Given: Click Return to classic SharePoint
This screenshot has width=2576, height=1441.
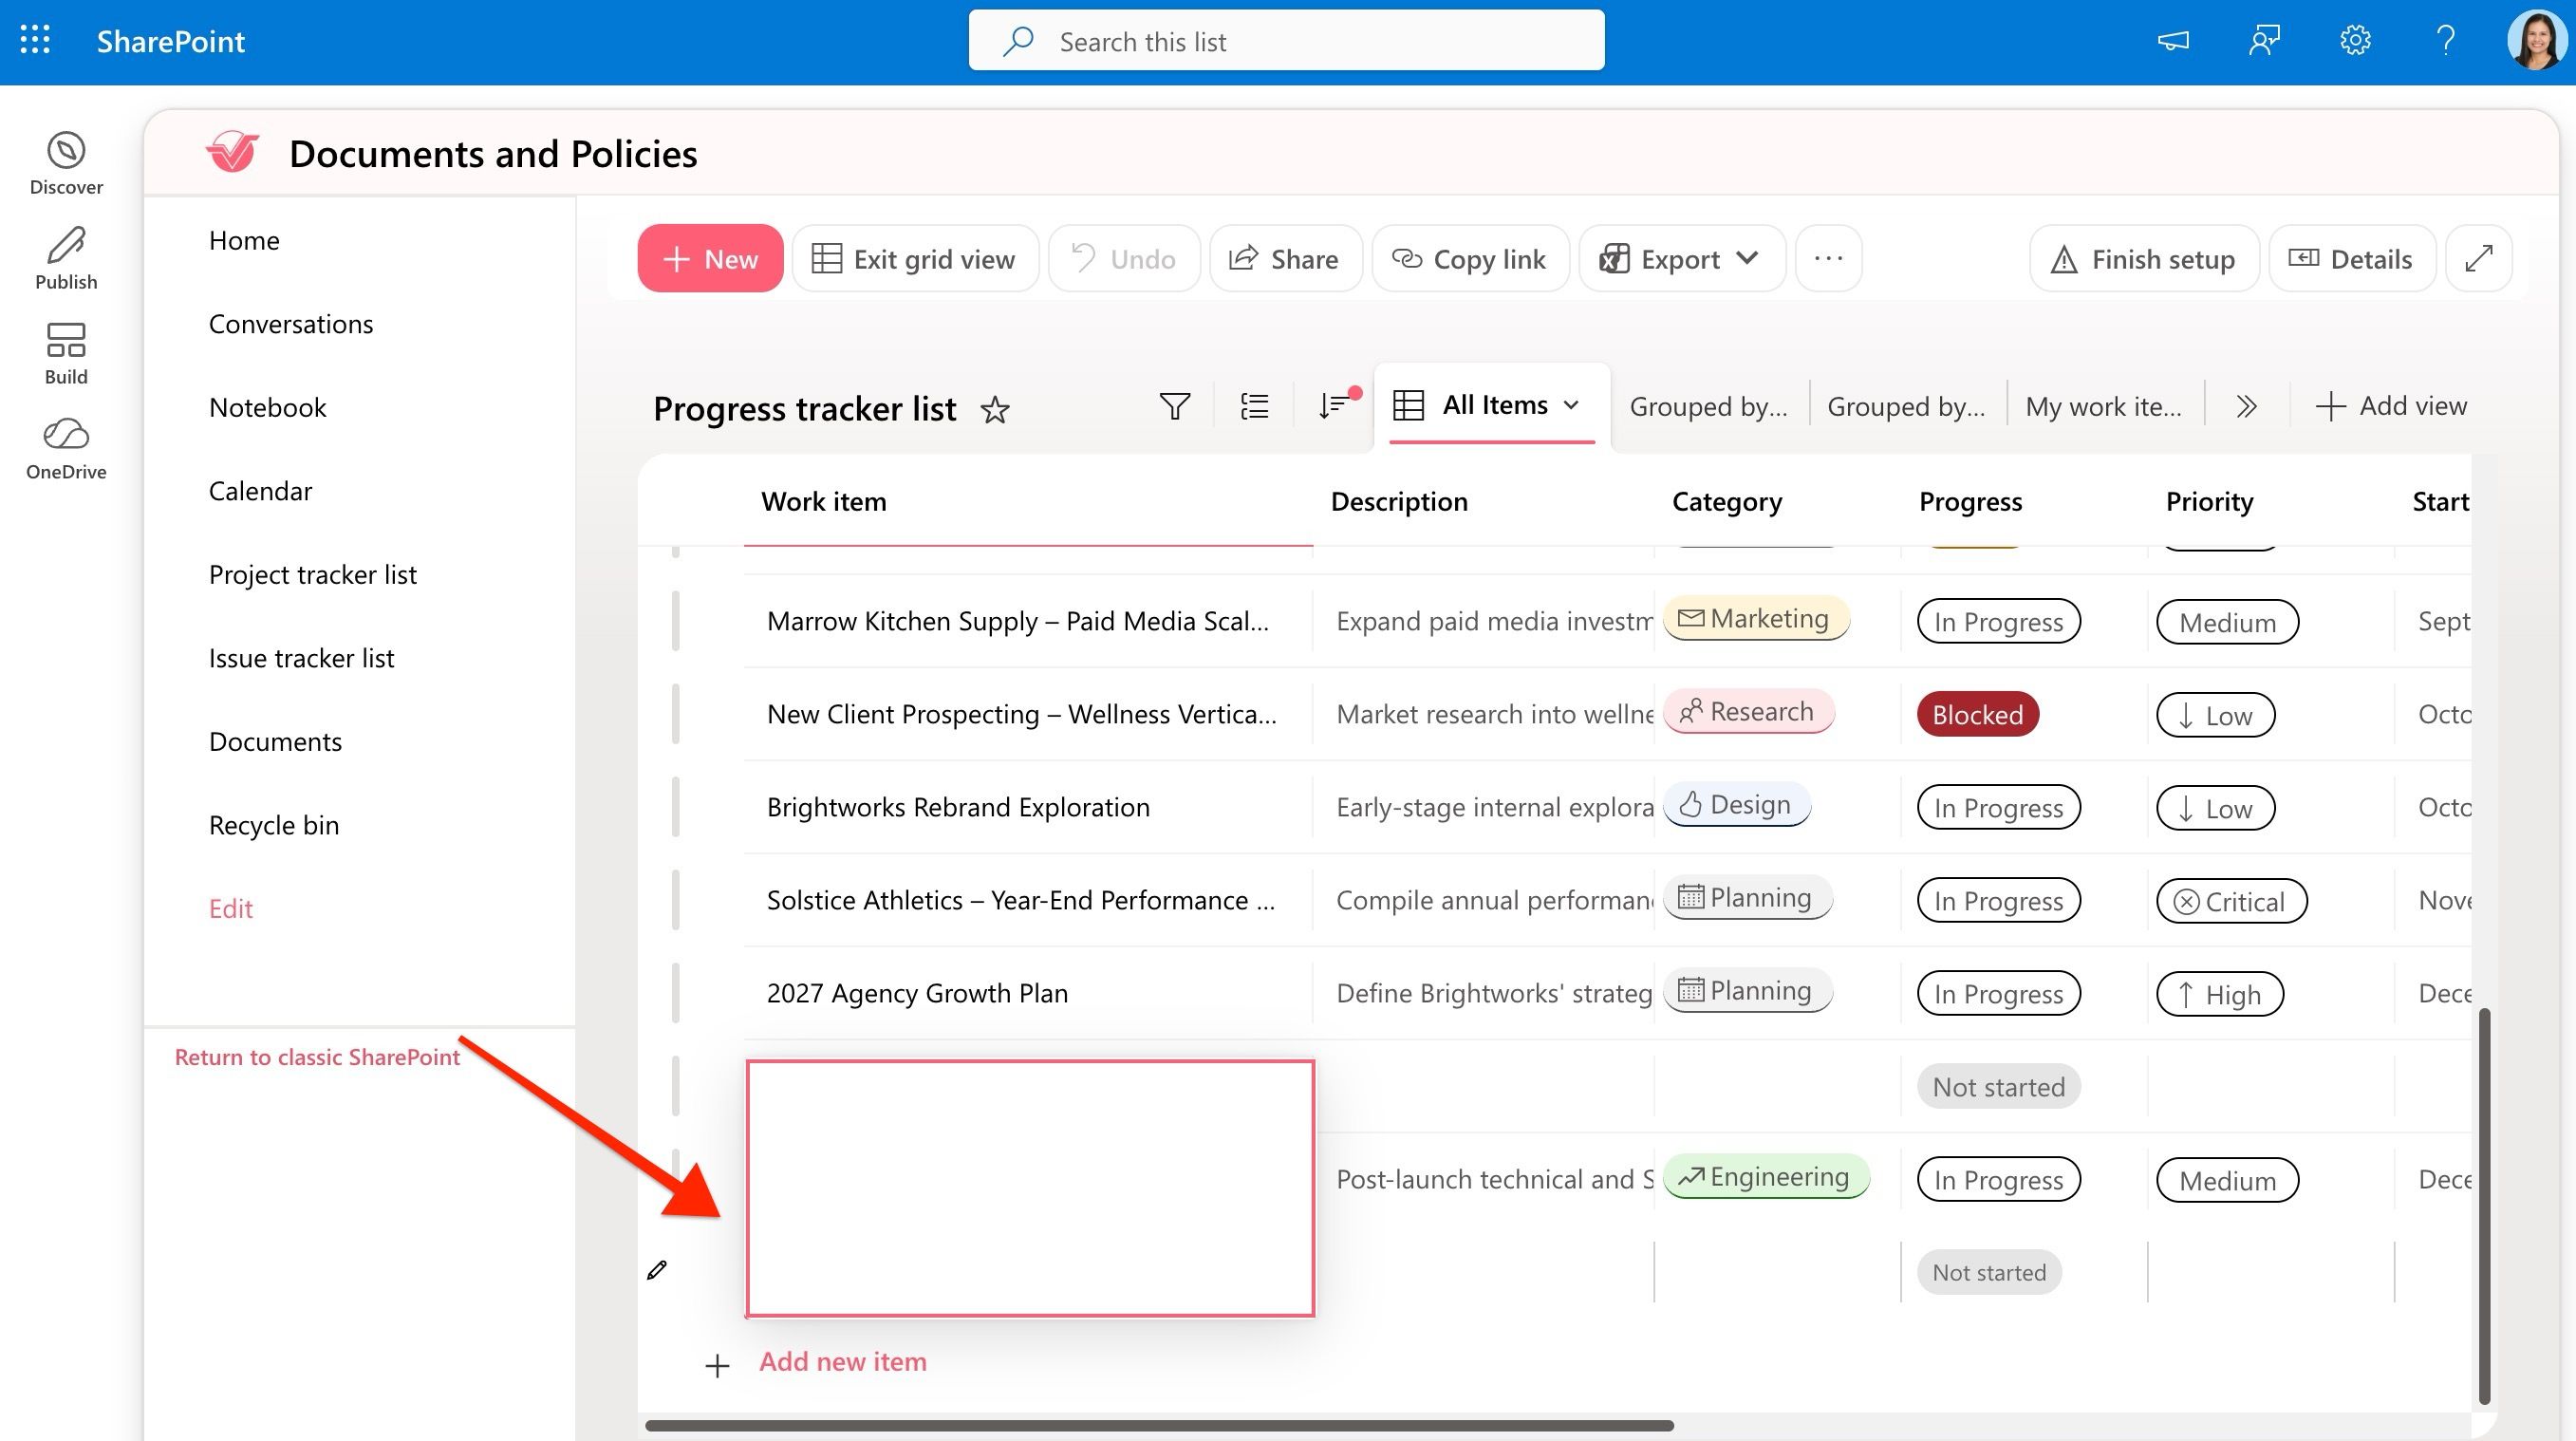Looking at the screenshot, I should click(317, 1057).
